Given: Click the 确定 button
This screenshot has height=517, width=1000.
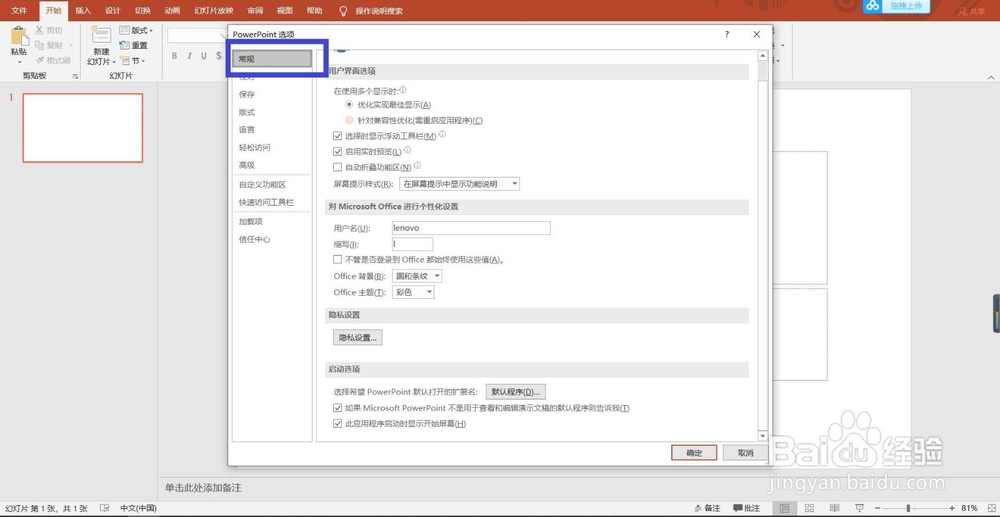Looking at the screenshot, I should coord(694,453).
